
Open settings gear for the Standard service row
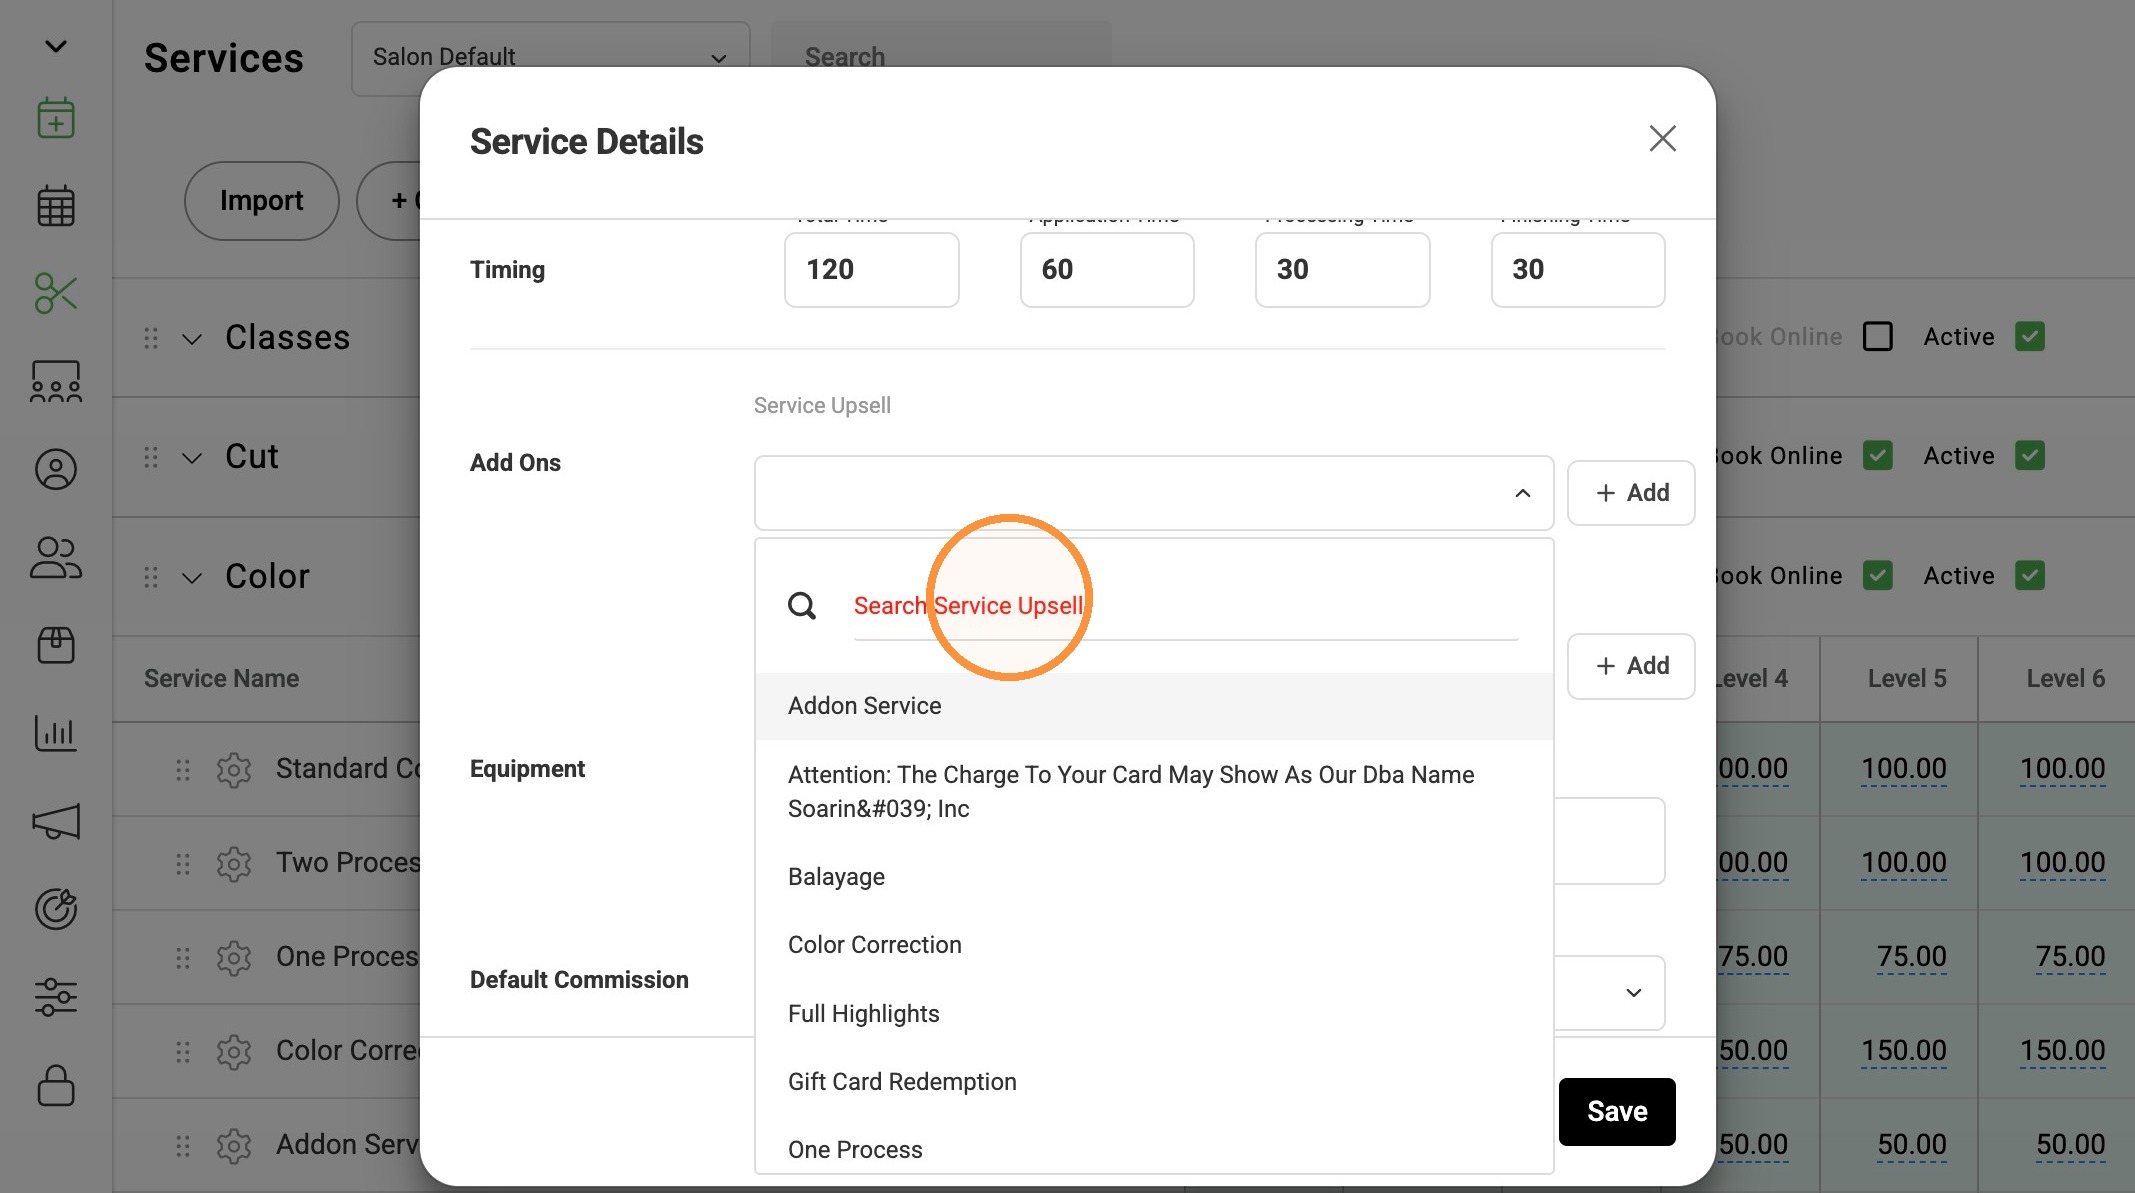234,769
